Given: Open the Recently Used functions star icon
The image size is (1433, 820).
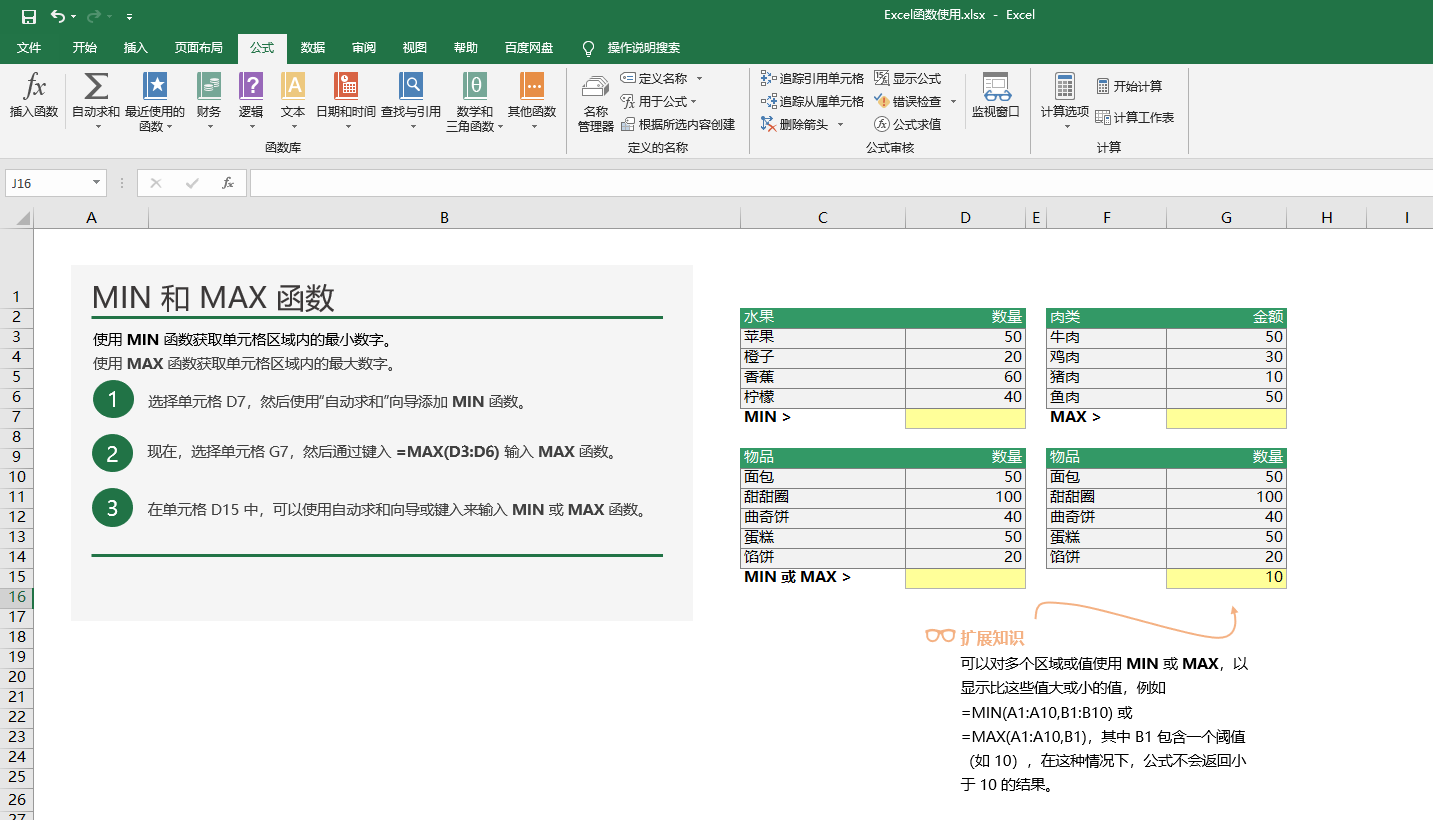Looking at the screenshot, I should [x=155, y=85].
